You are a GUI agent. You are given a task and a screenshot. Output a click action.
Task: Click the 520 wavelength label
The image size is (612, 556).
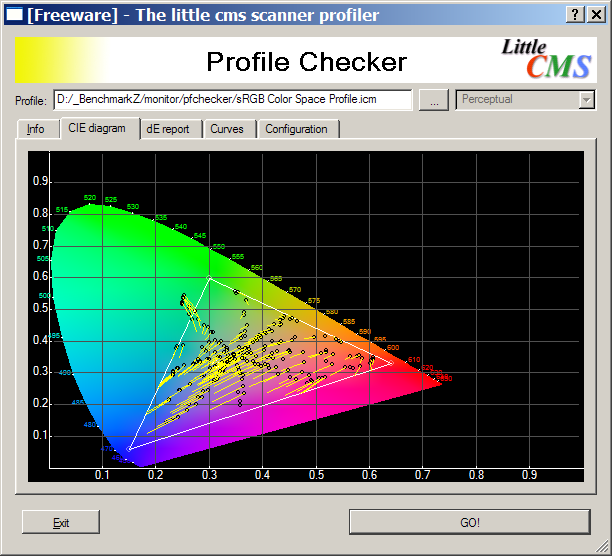click(x=90, y=198)
